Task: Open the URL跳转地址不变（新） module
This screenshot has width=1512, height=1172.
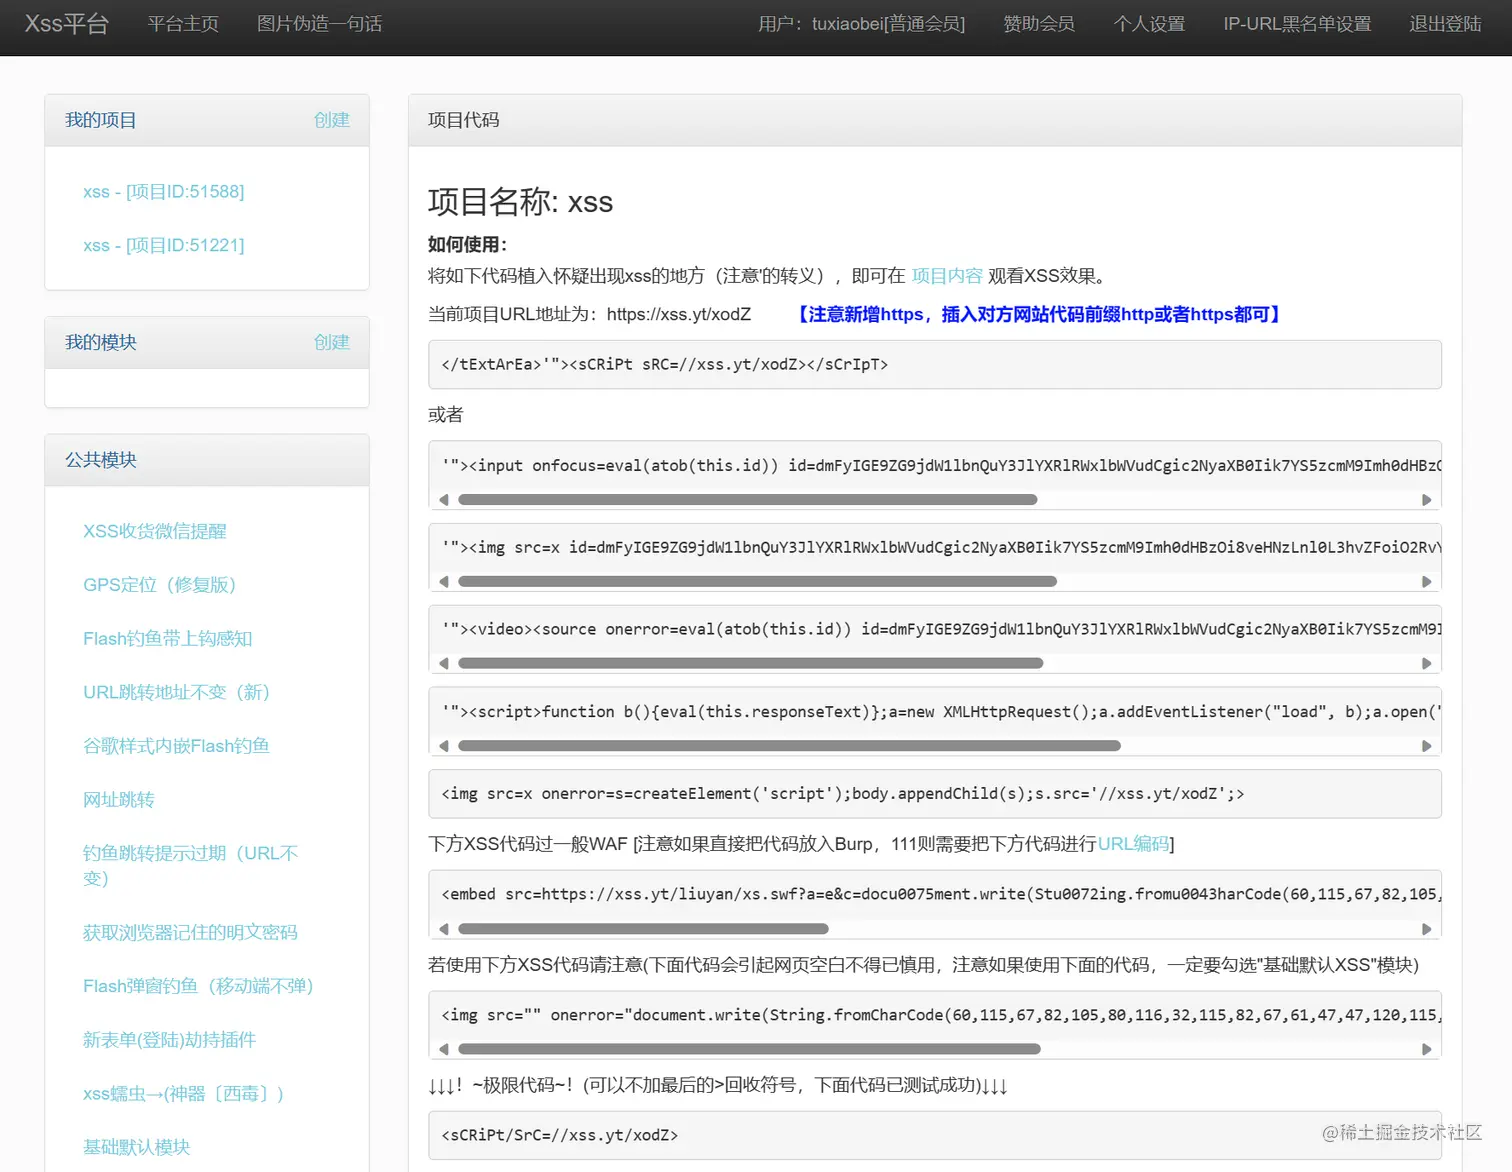Action: [177, 692]
